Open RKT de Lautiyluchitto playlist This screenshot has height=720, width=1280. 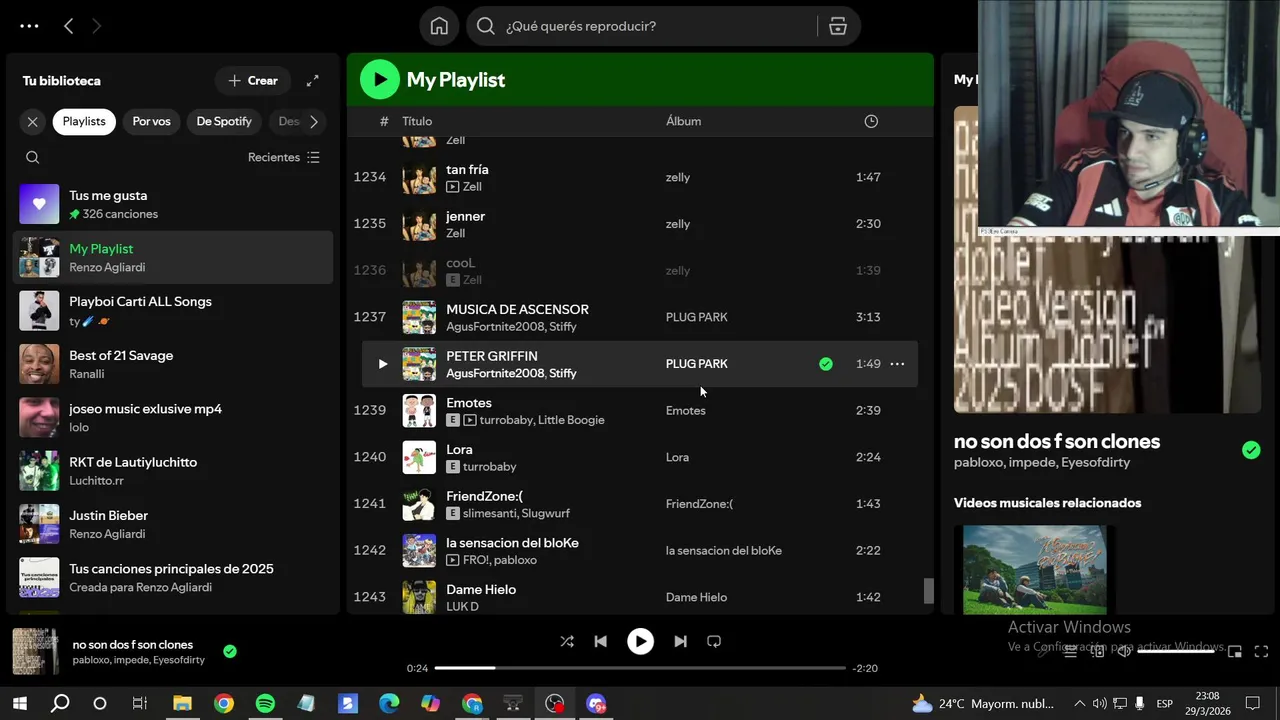(173, 471)
